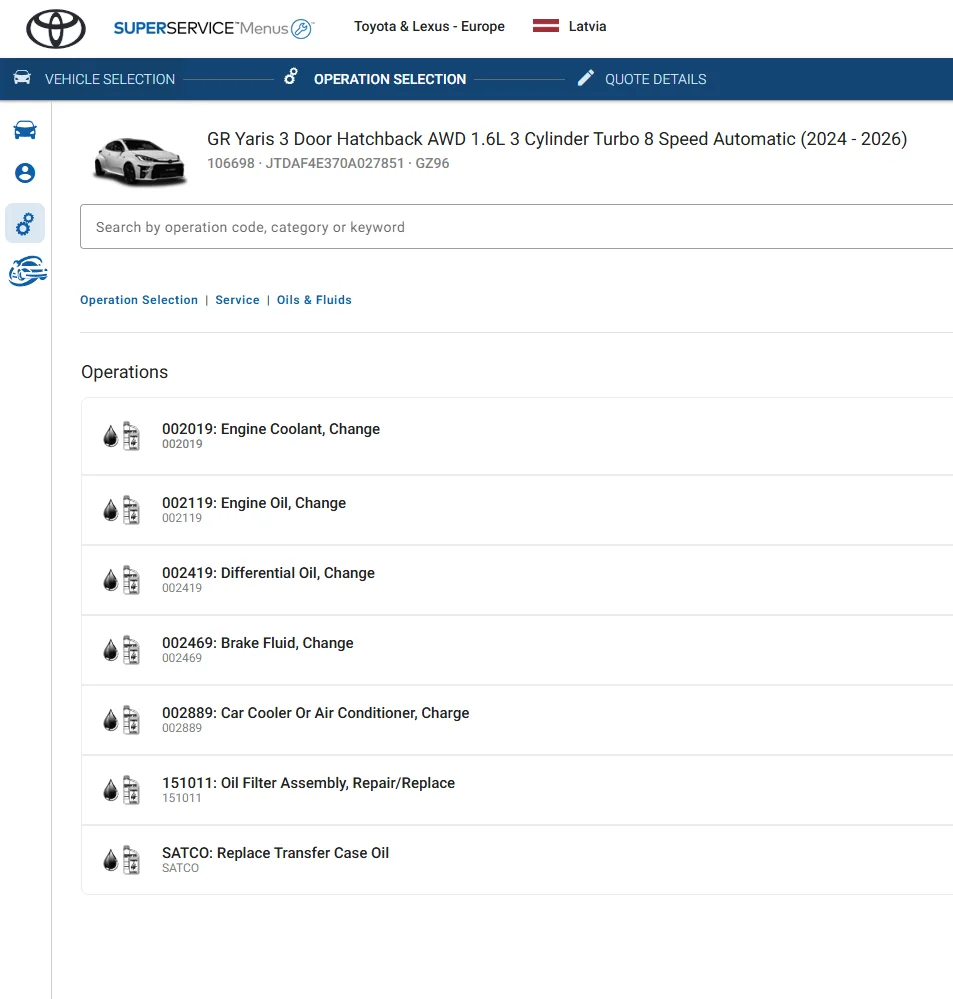
Task: Click the Operations section heading
Action: (x=124, y=372)
